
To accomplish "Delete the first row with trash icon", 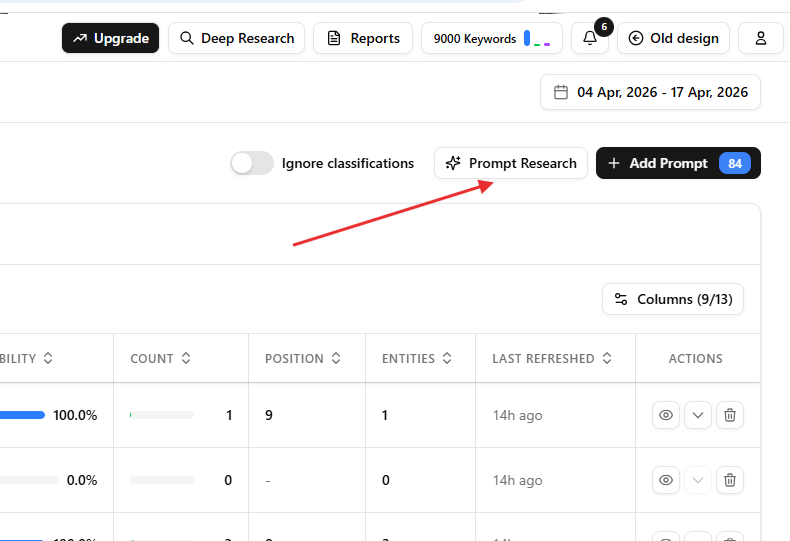I will pyautogui.click(x=730, y=415).
